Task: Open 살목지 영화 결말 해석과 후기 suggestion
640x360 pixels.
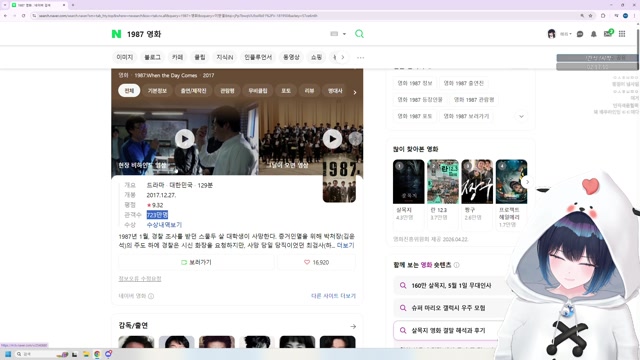Action: coord(449,330)
